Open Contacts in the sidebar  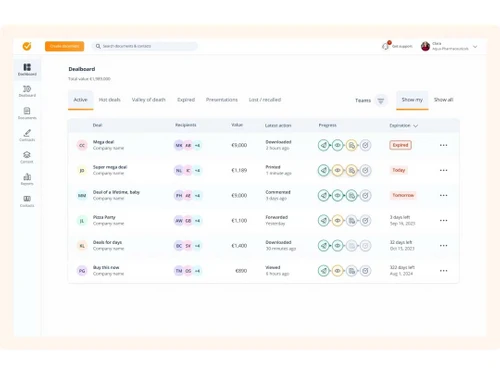(27, 201)
